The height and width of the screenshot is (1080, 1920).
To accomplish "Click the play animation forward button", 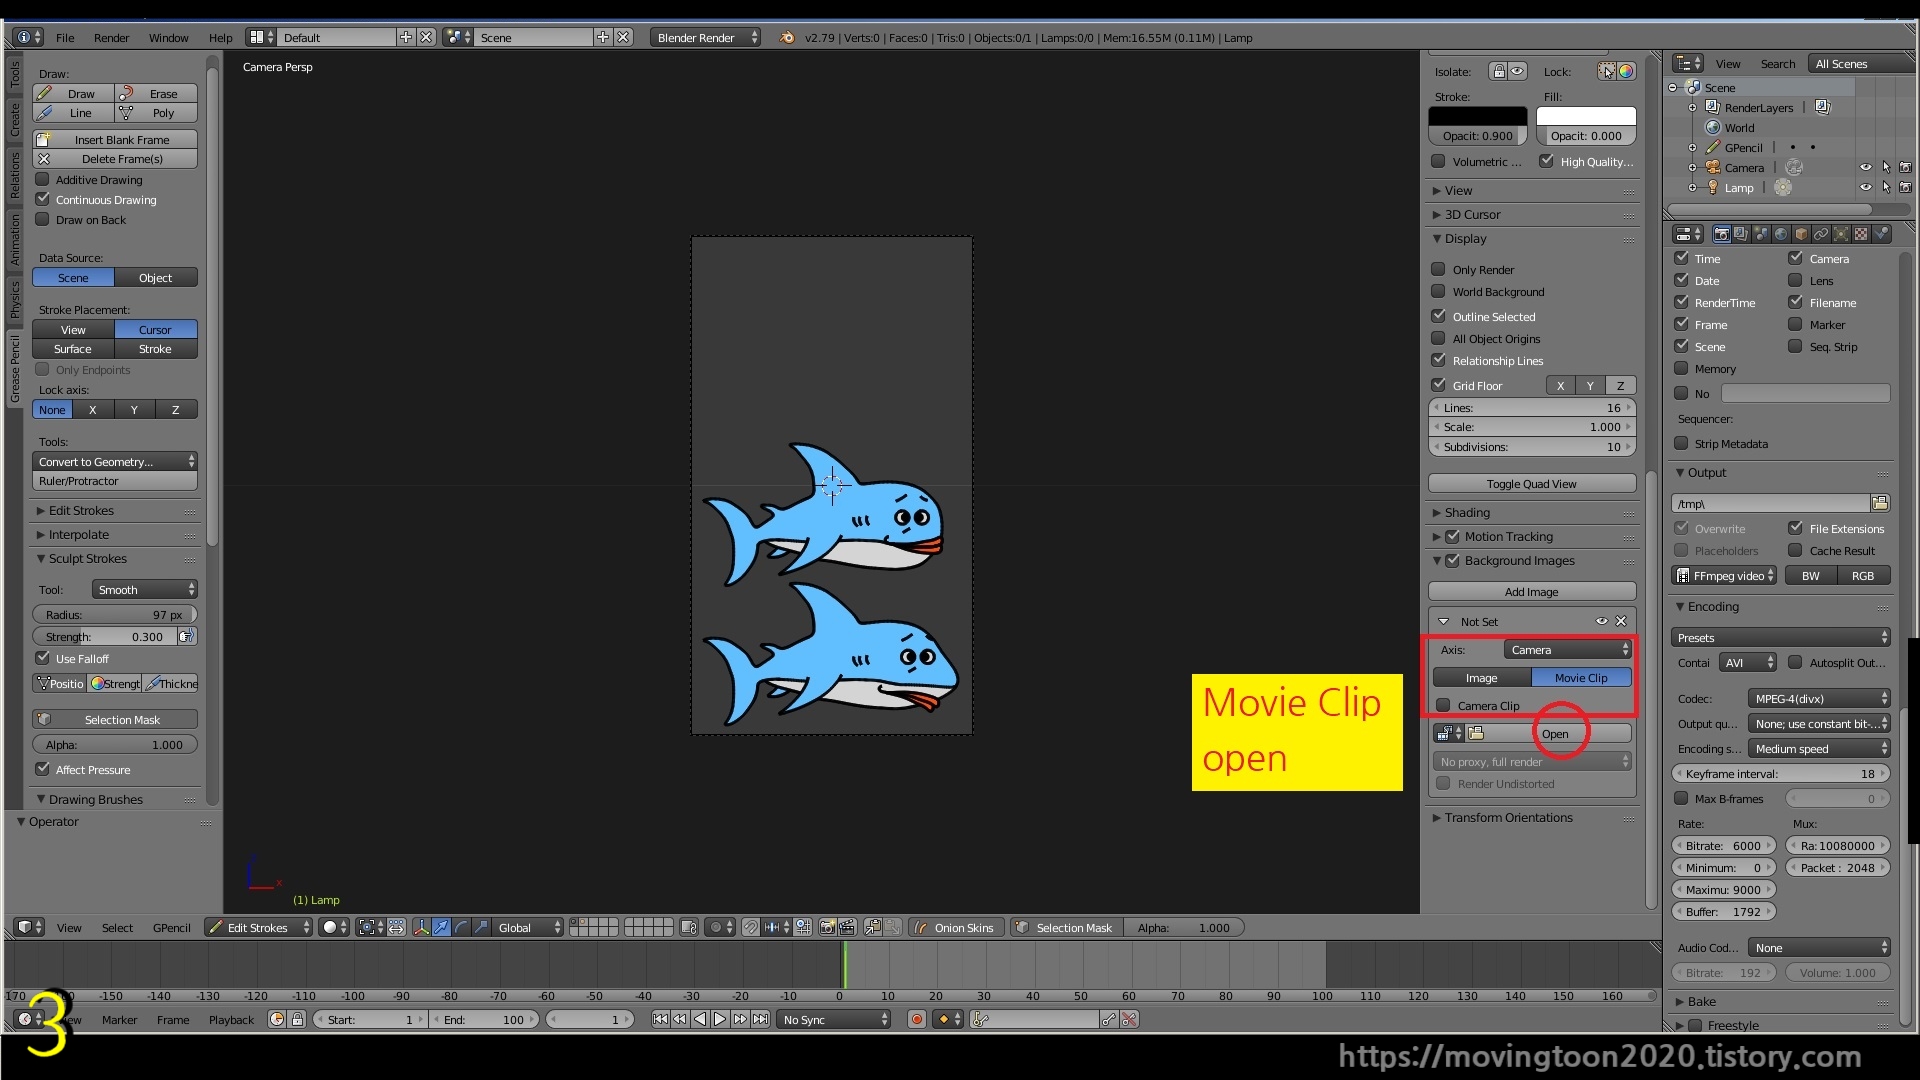I will tap(720, 1019).
